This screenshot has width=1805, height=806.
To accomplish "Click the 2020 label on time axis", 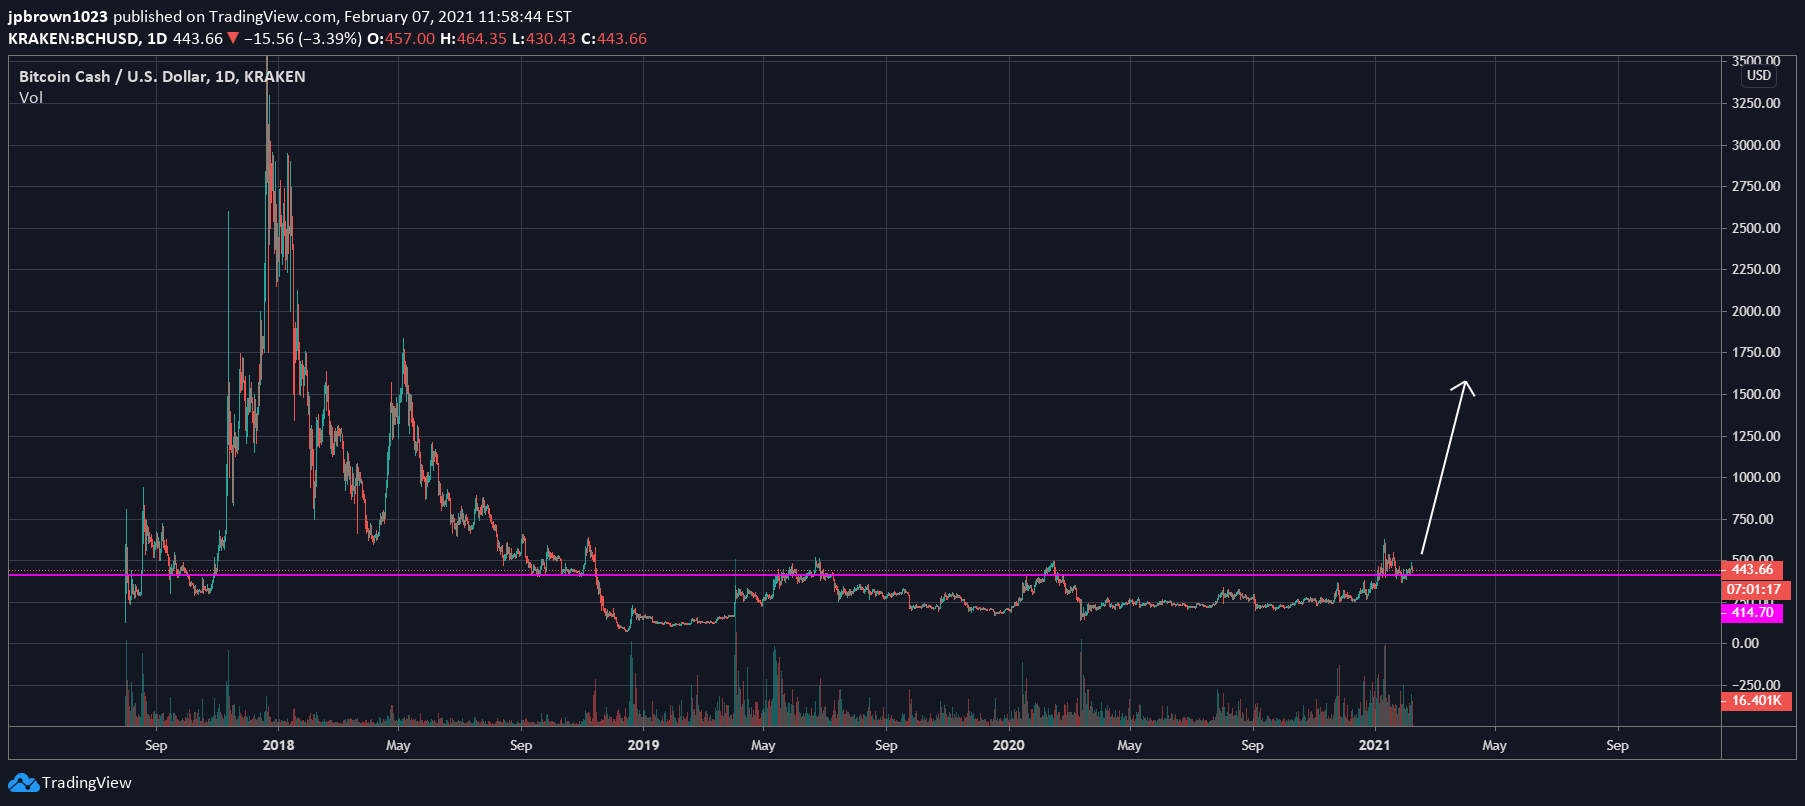I will click(1008, 745).
